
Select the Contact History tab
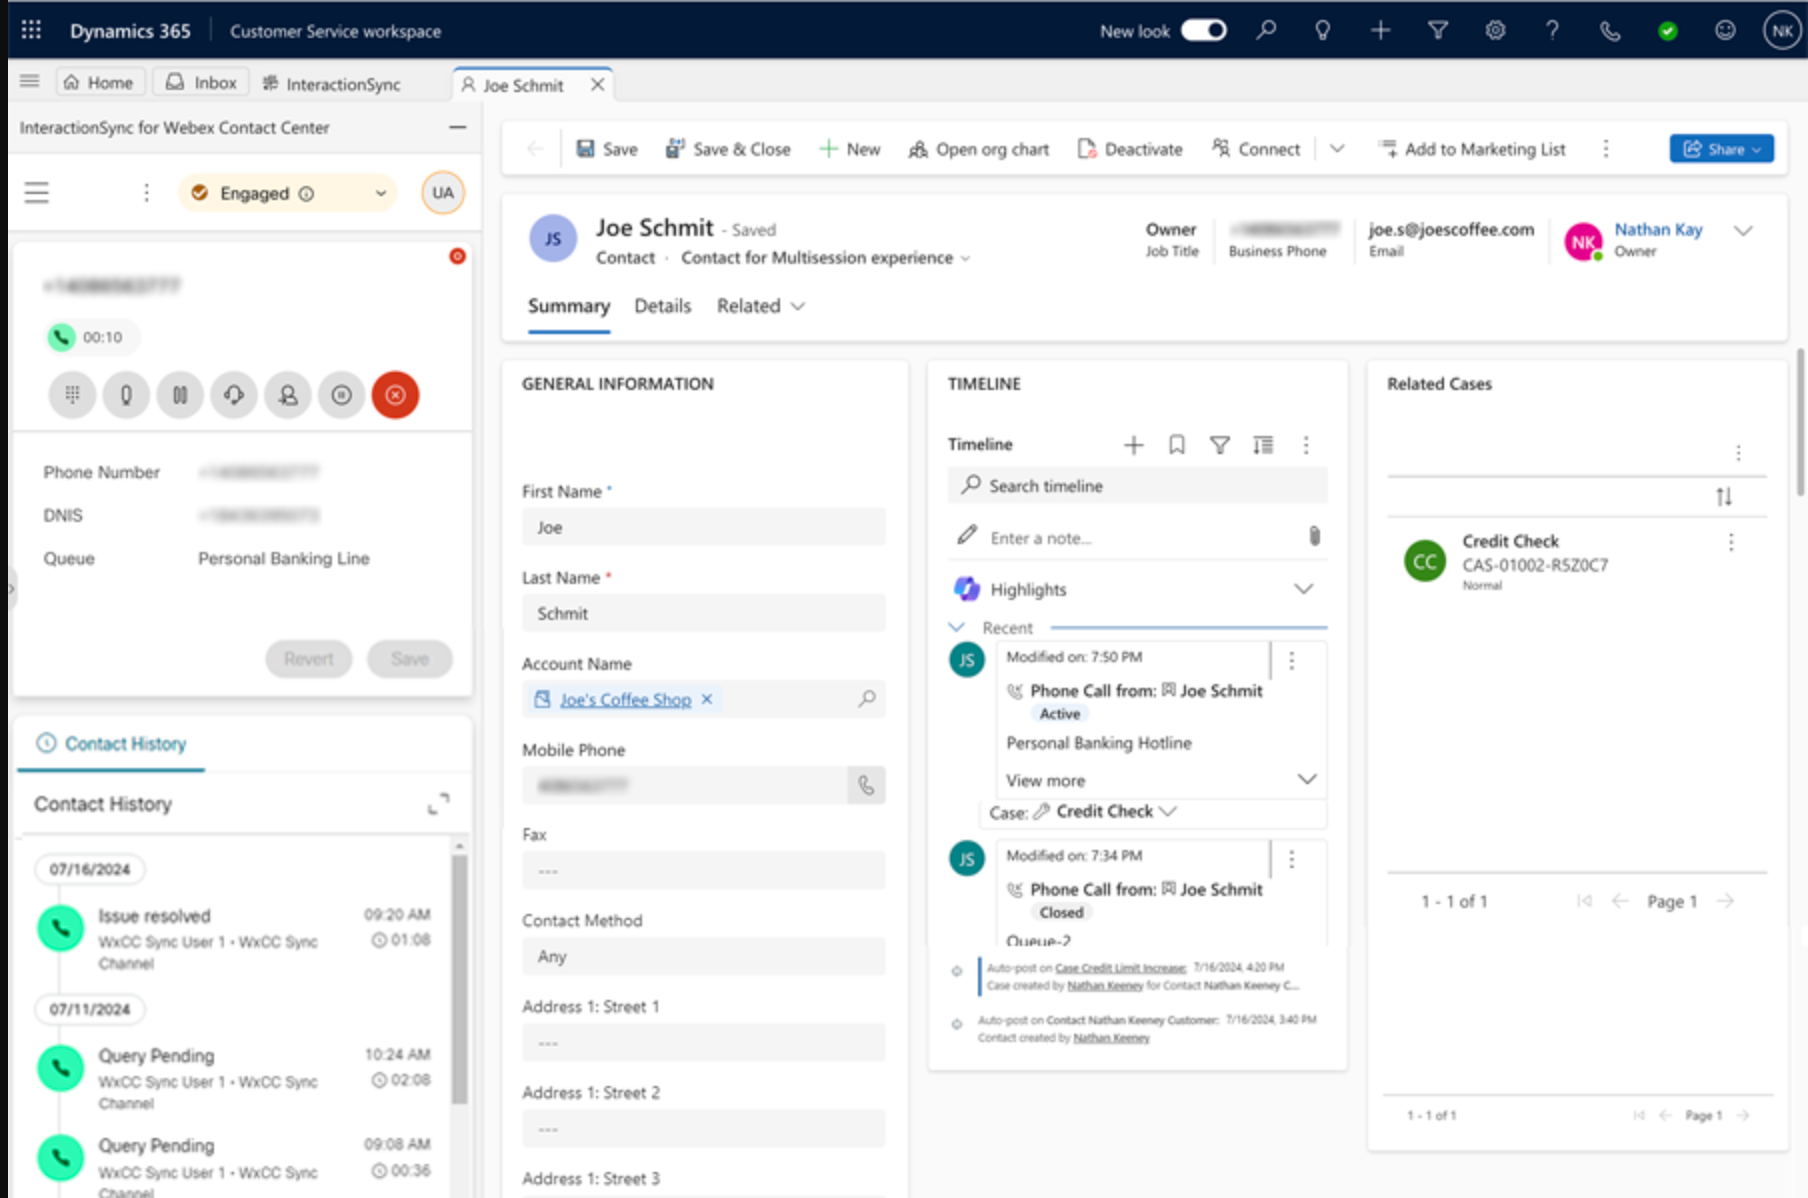pos(111,744)
